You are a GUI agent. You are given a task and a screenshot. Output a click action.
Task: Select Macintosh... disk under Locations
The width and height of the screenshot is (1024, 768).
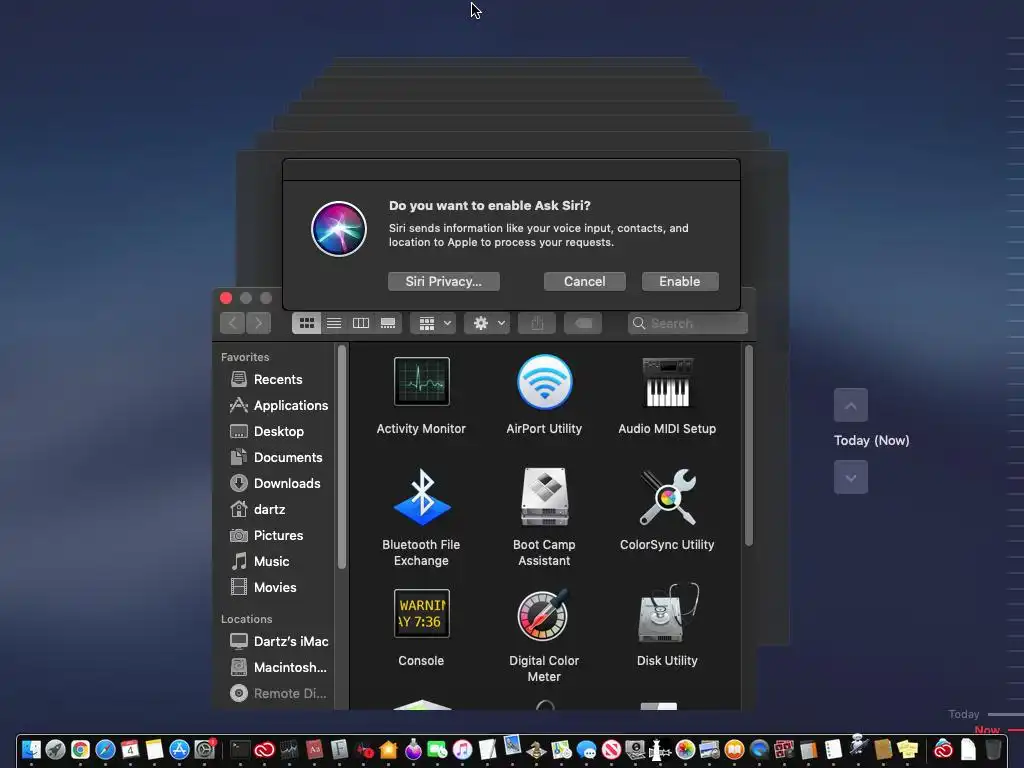(278, 667)
